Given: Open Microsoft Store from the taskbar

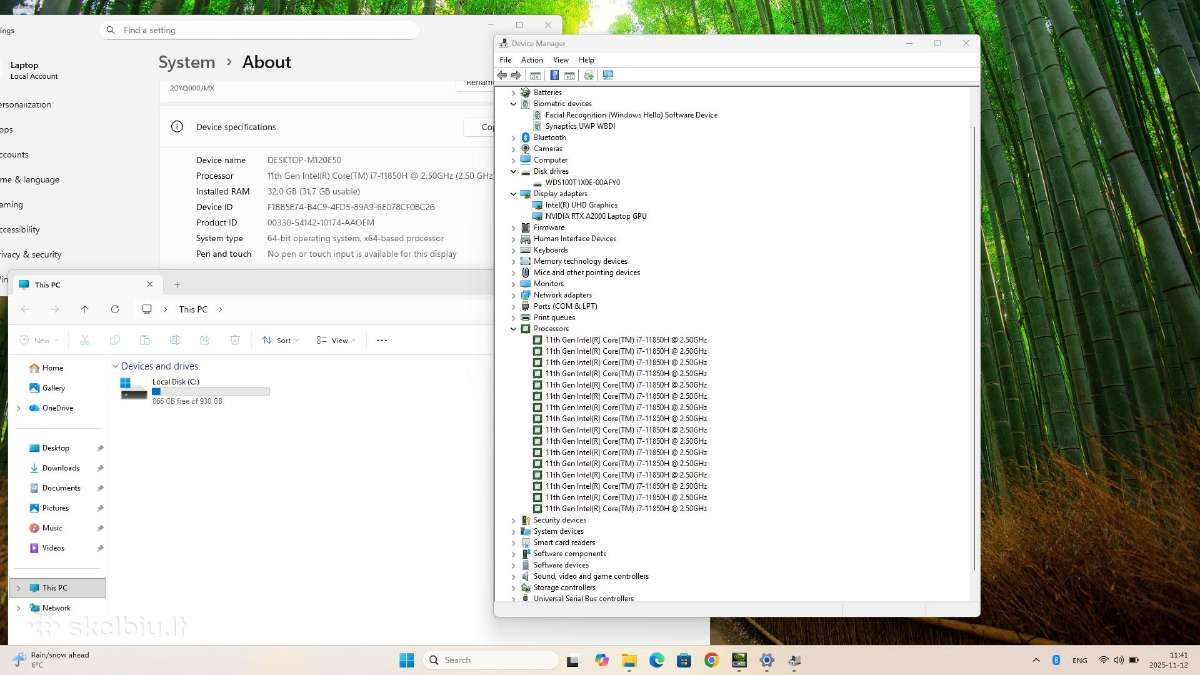Looking at the screenshot, I should point(684,660).
